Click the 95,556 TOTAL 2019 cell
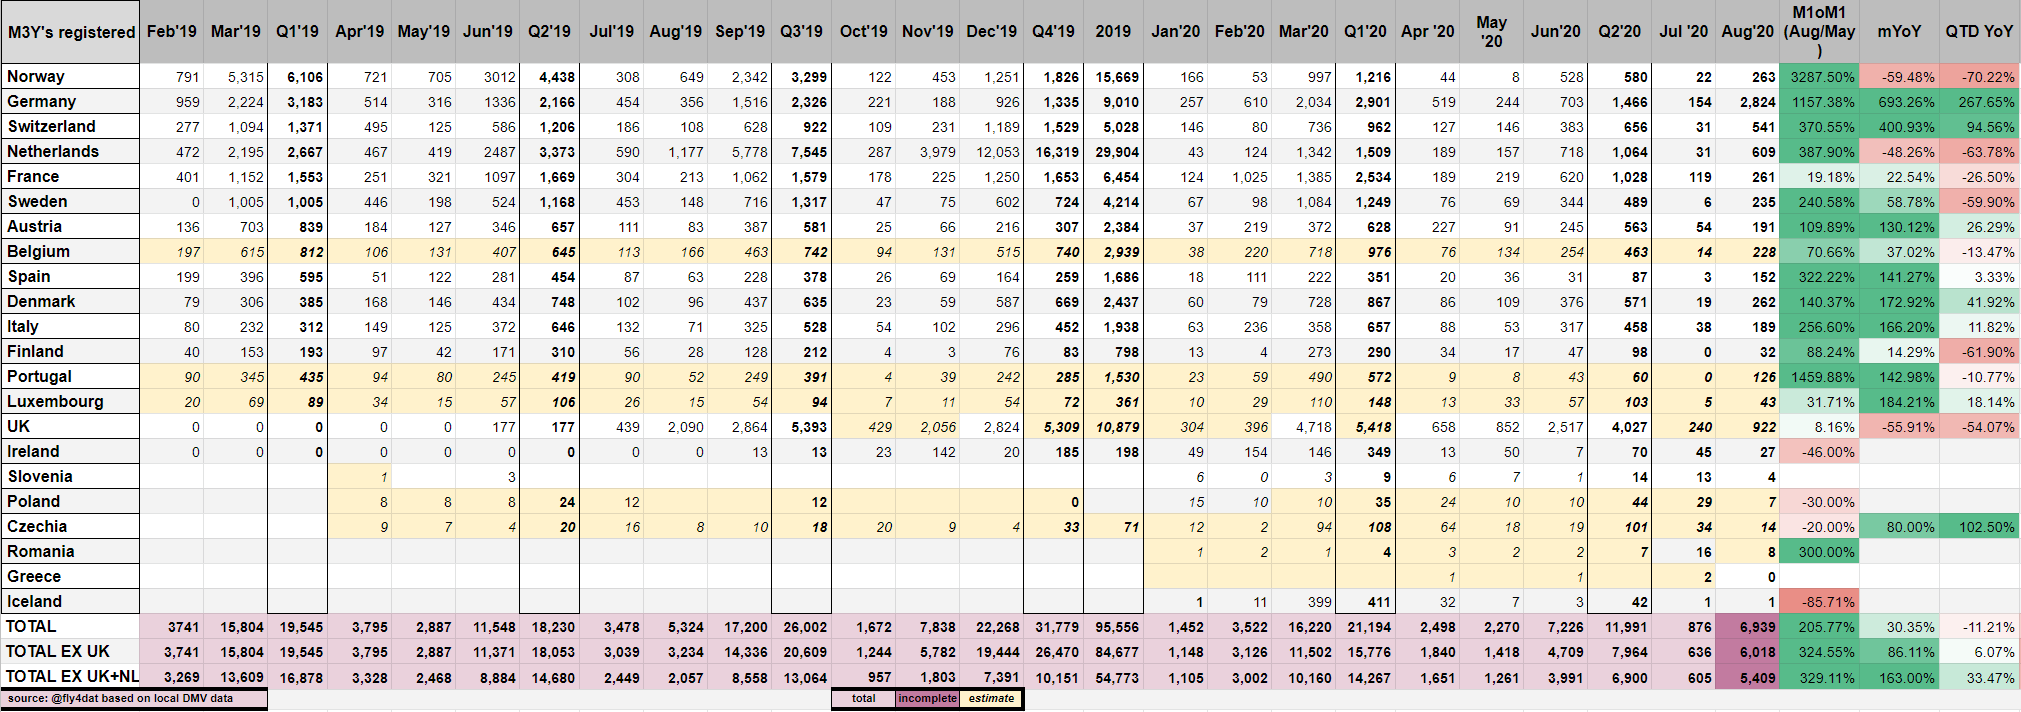Screen dimensions: 2021x712 (x=1113, y=626)
